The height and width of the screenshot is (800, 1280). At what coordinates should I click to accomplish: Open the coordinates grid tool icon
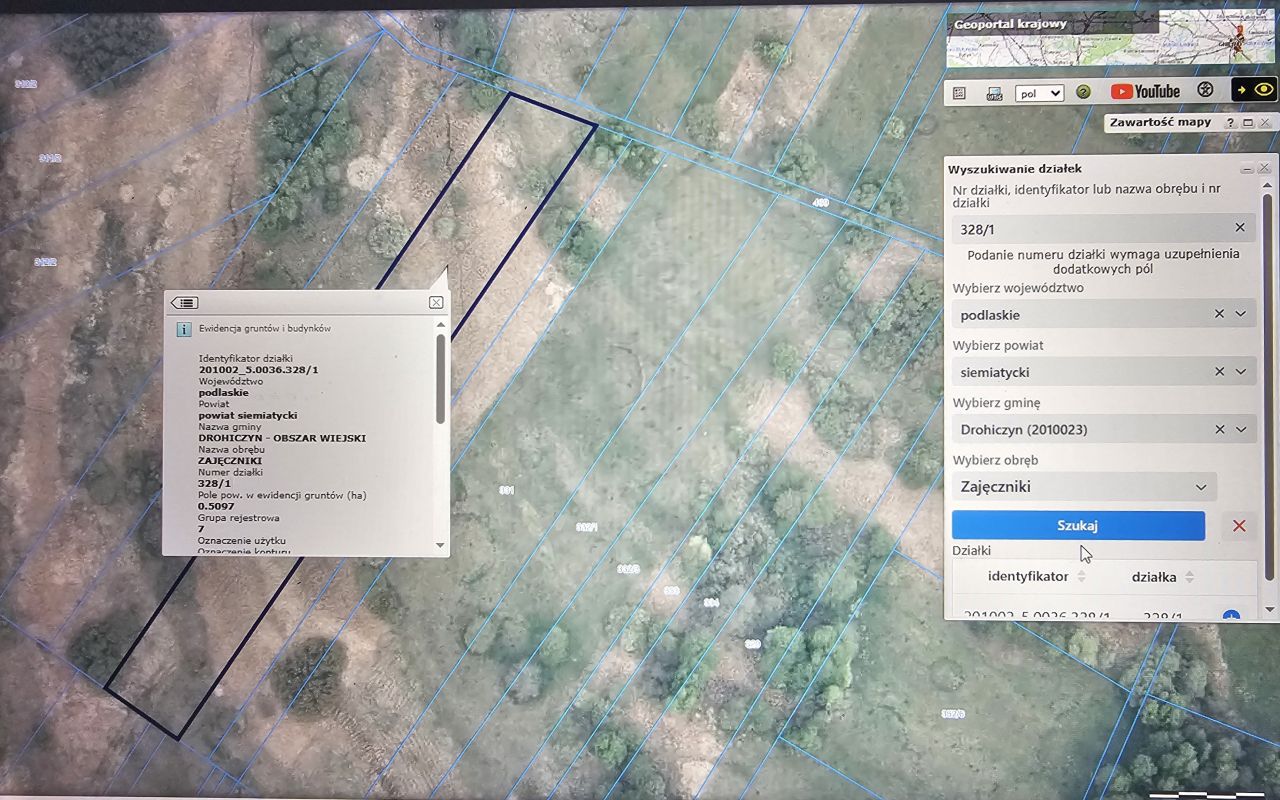[x=960, y=92]
